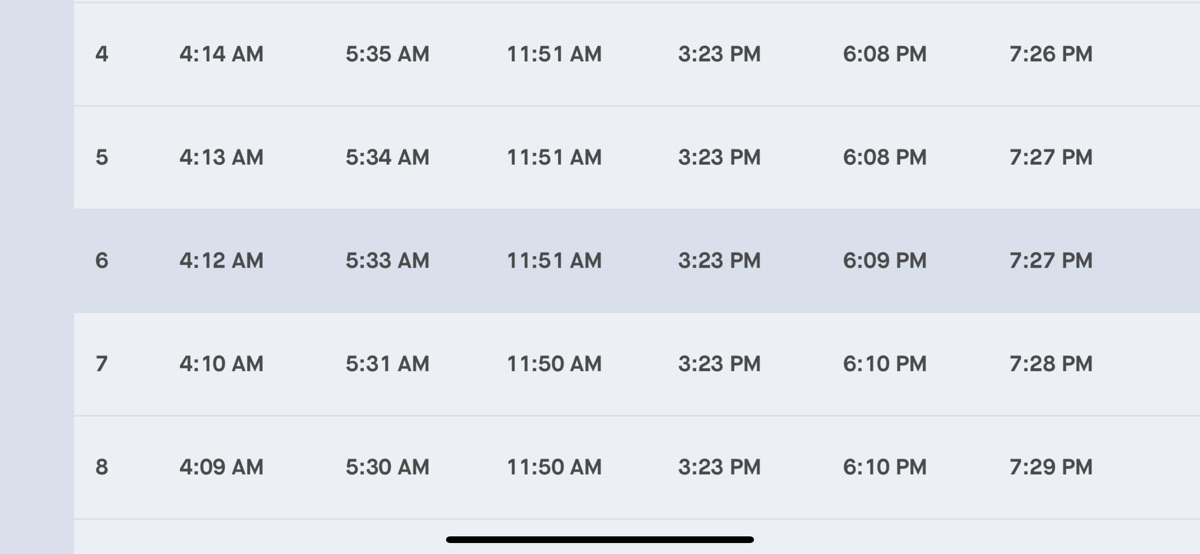Tap 11:51 AM in row 6
The width and height of the screenshot is (1200, 554).
point(554,261)
